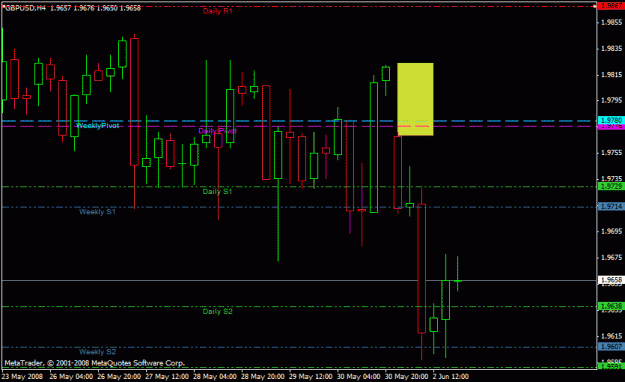Click the 28 May 20:00 time label
625x382 pixels.
[x=262, y=376]
